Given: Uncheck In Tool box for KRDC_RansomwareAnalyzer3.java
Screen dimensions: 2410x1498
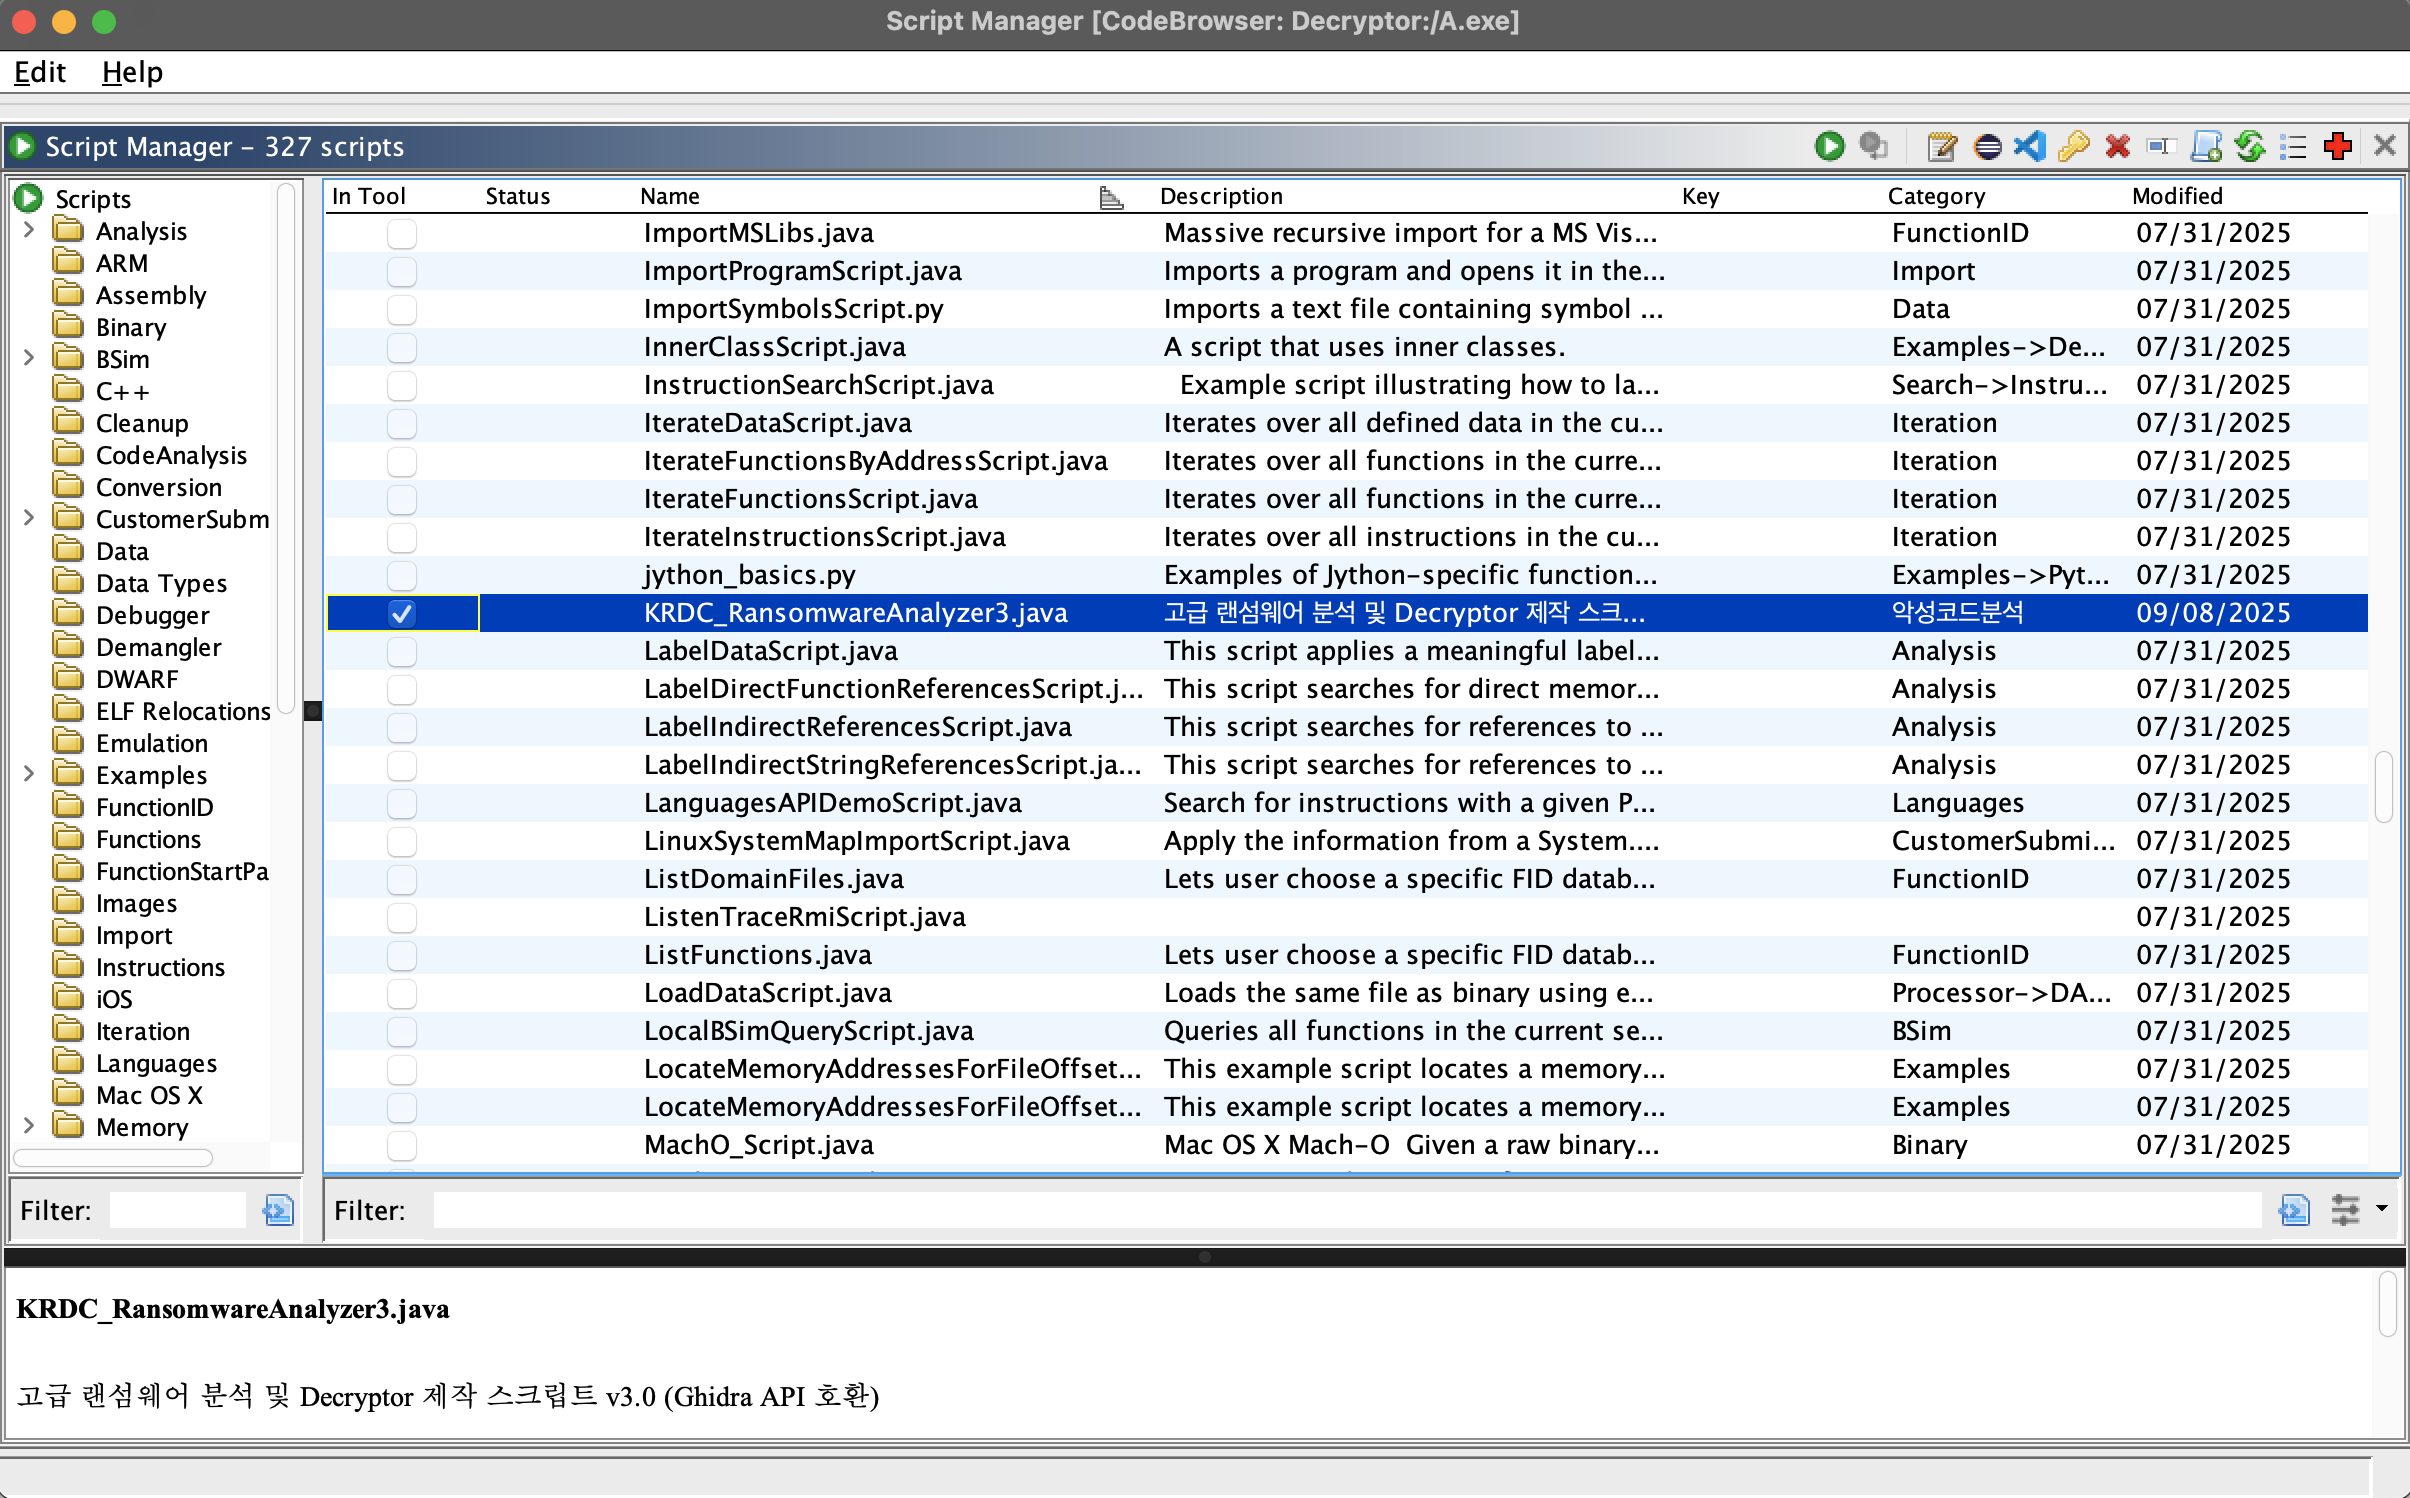Looking at the screenshot, I should click(402, 613).
